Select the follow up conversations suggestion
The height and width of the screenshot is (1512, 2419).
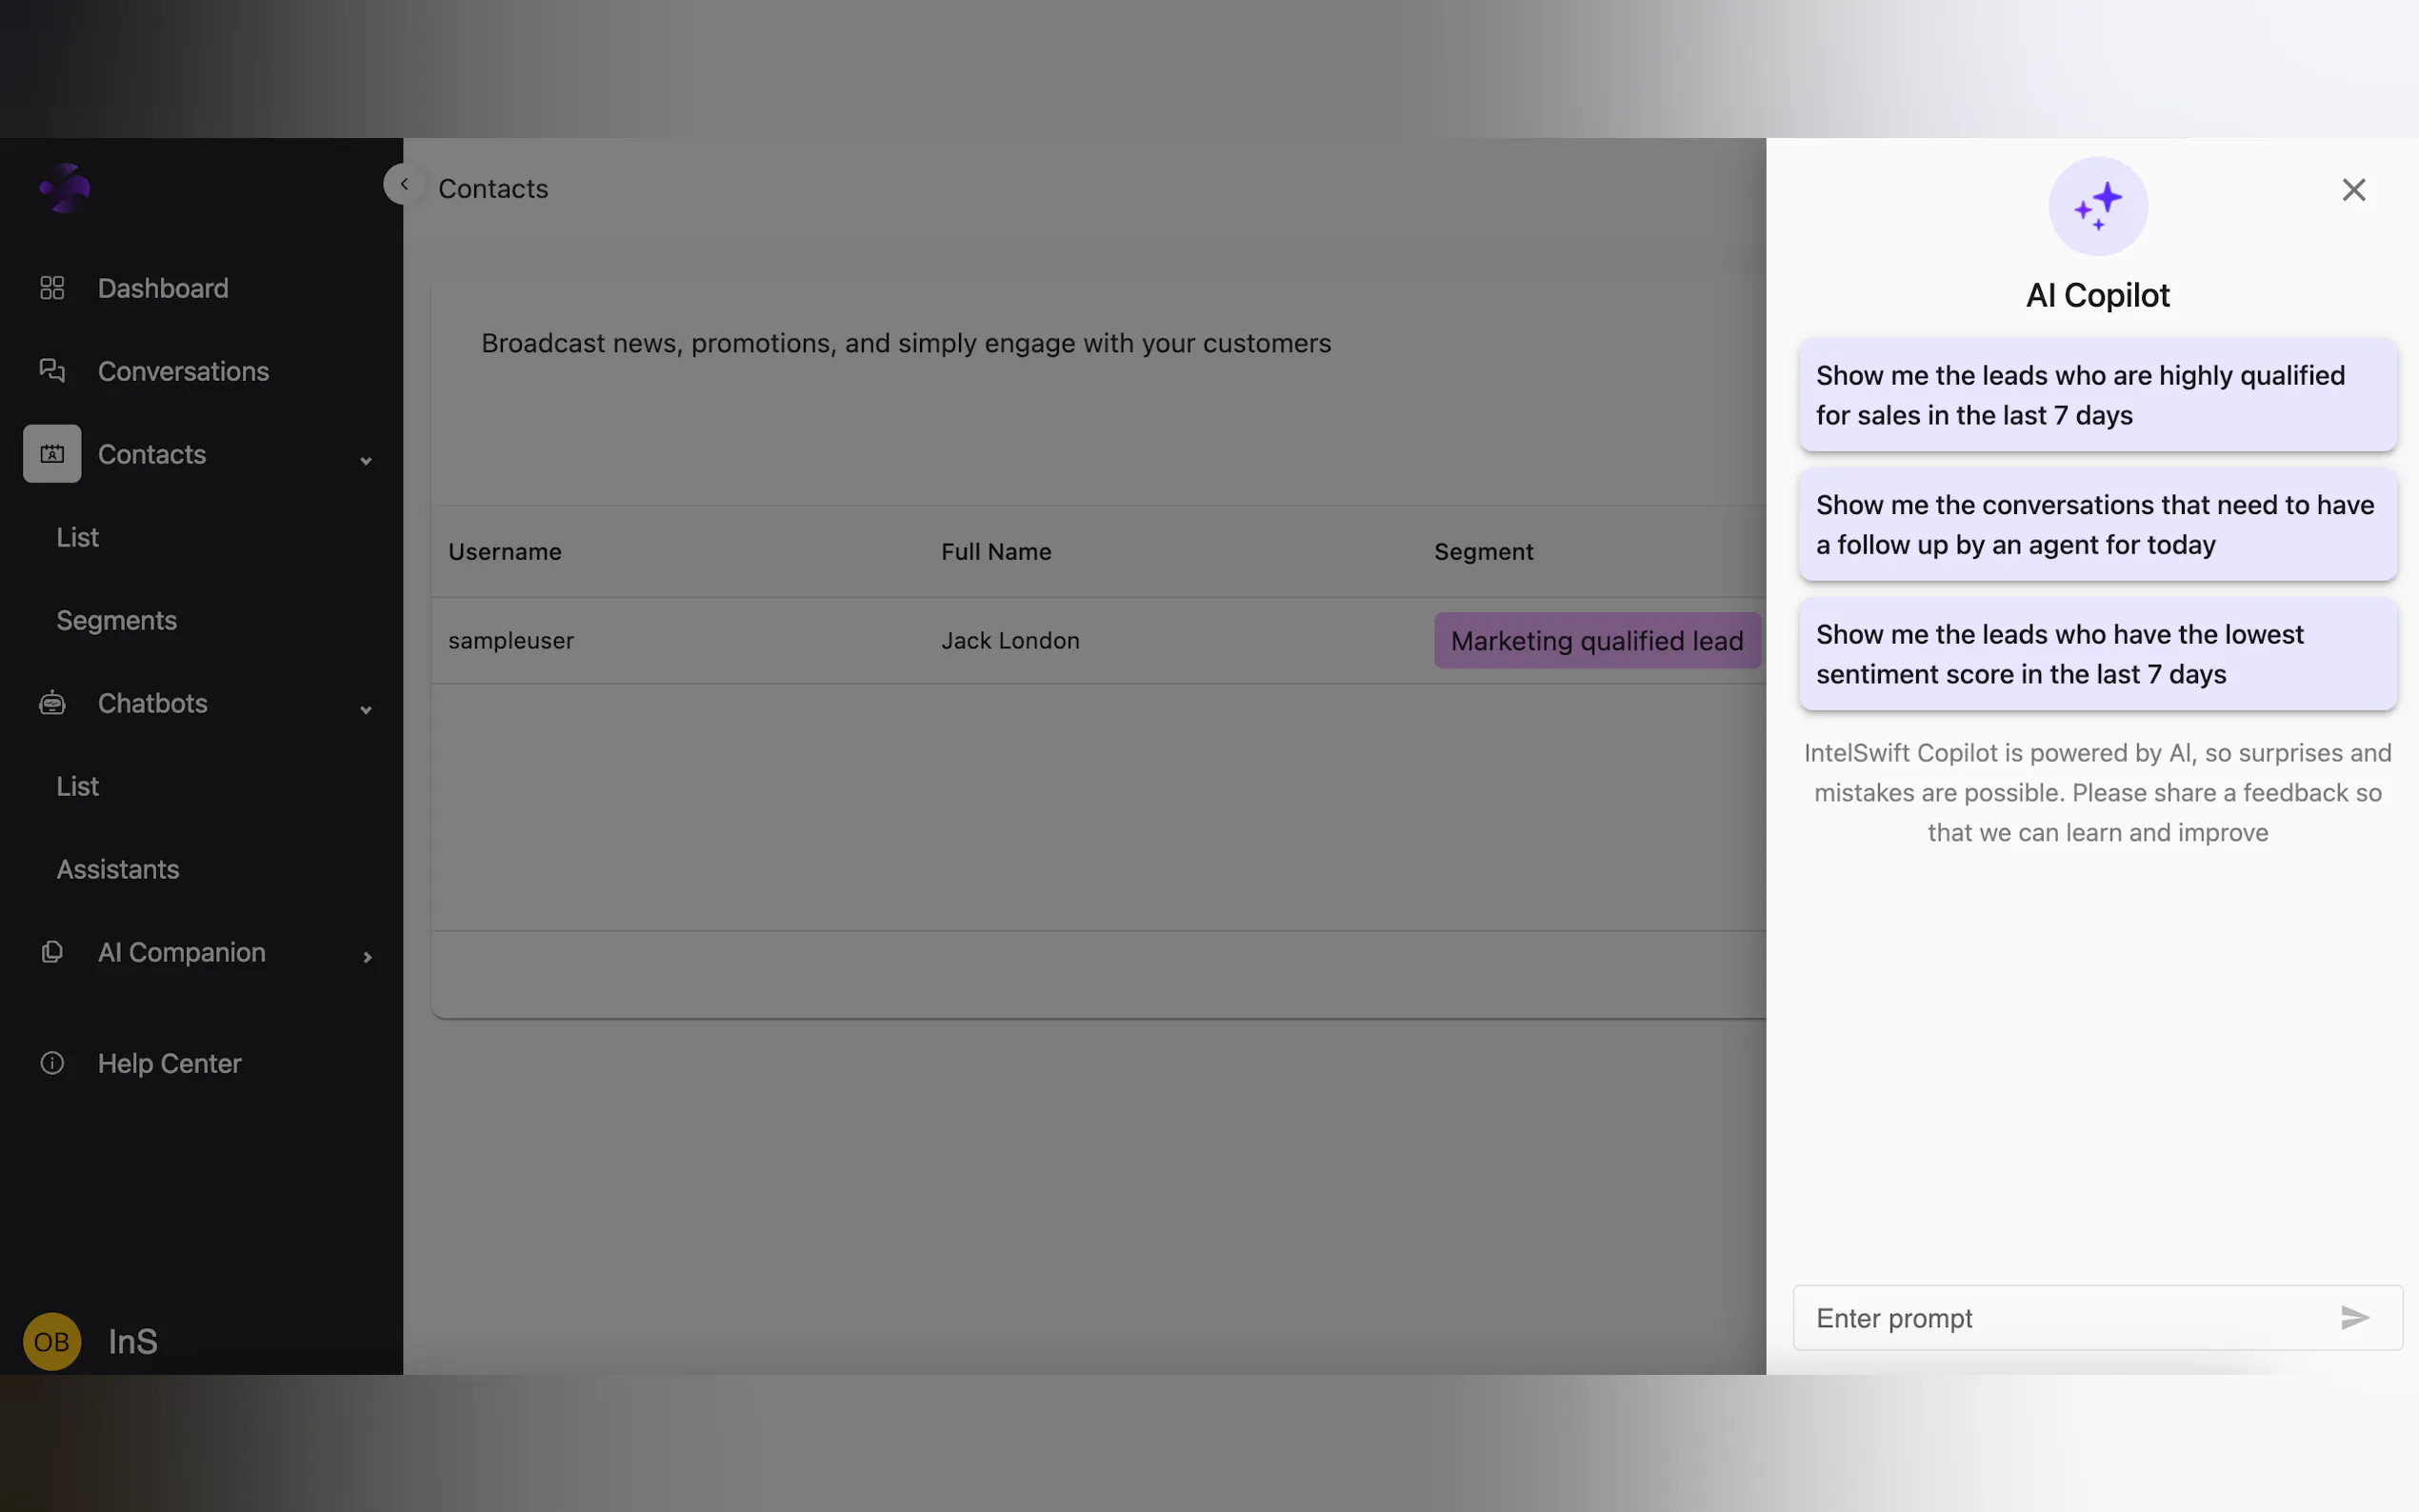coord(2097,524)
